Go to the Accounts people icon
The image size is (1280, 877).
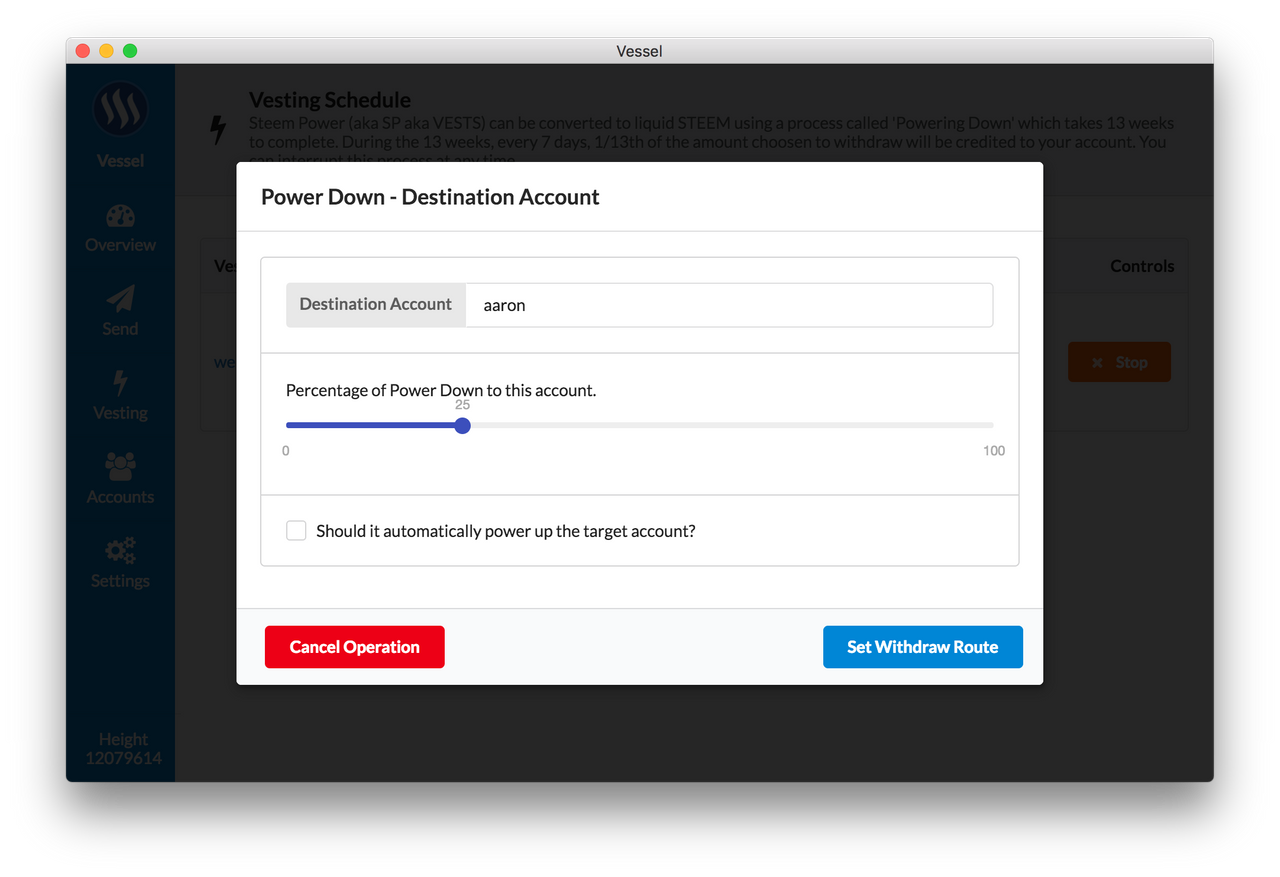(x=120, y=466)
